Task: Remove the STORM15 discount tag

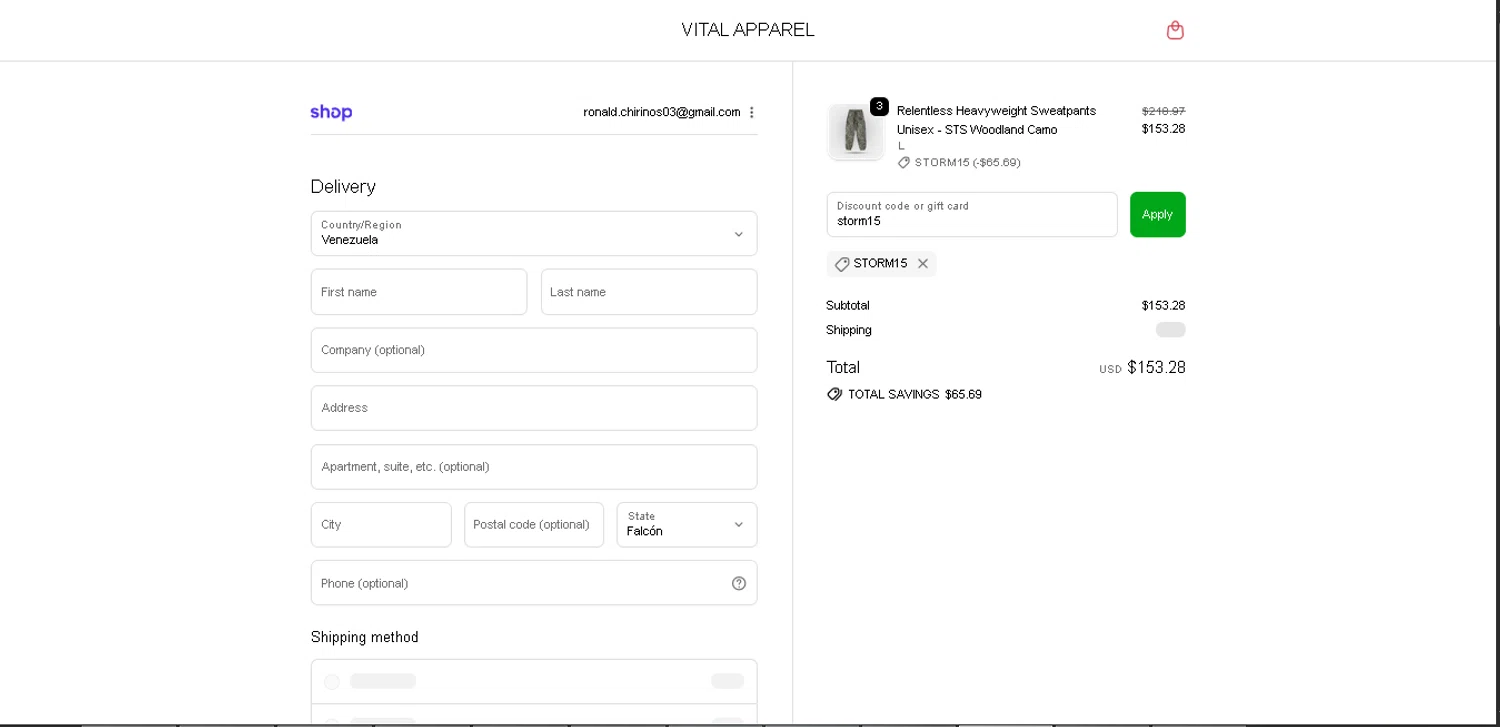Action: (x=923, y=264)
